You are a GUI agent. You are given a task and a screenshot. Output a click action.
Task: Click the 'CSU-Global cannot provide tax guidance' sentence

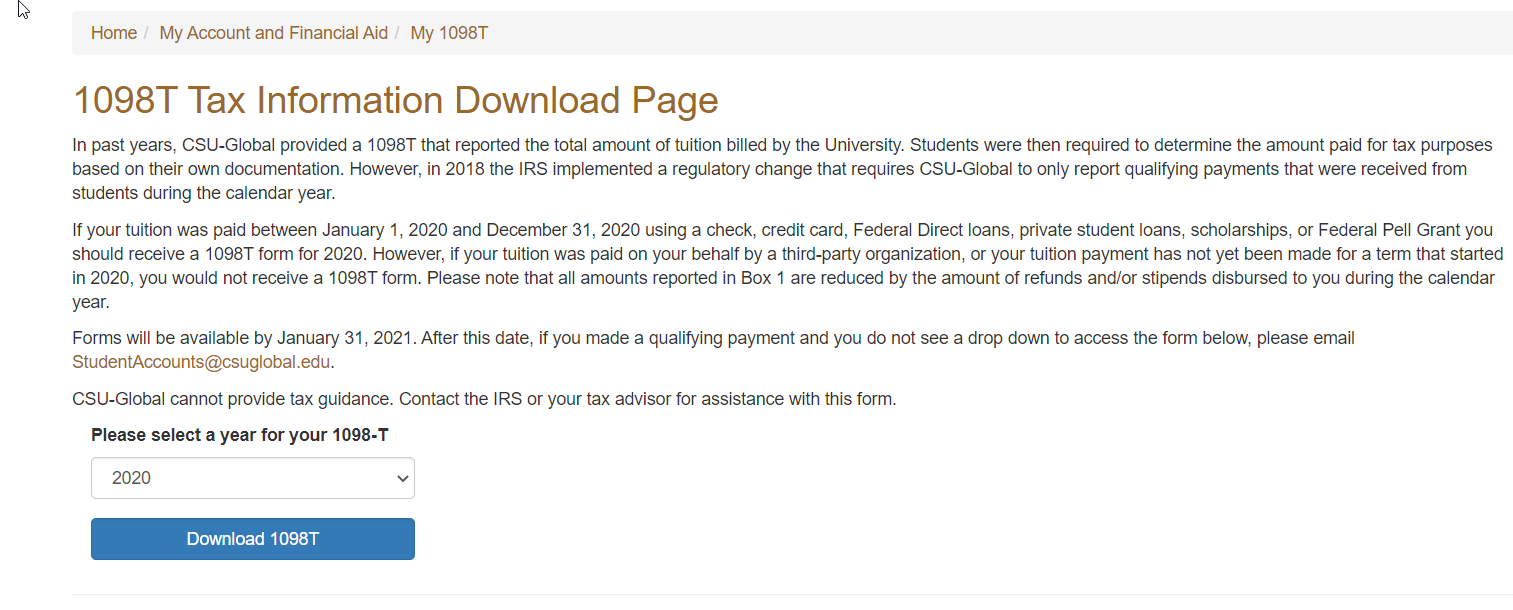tap(484, 399)
